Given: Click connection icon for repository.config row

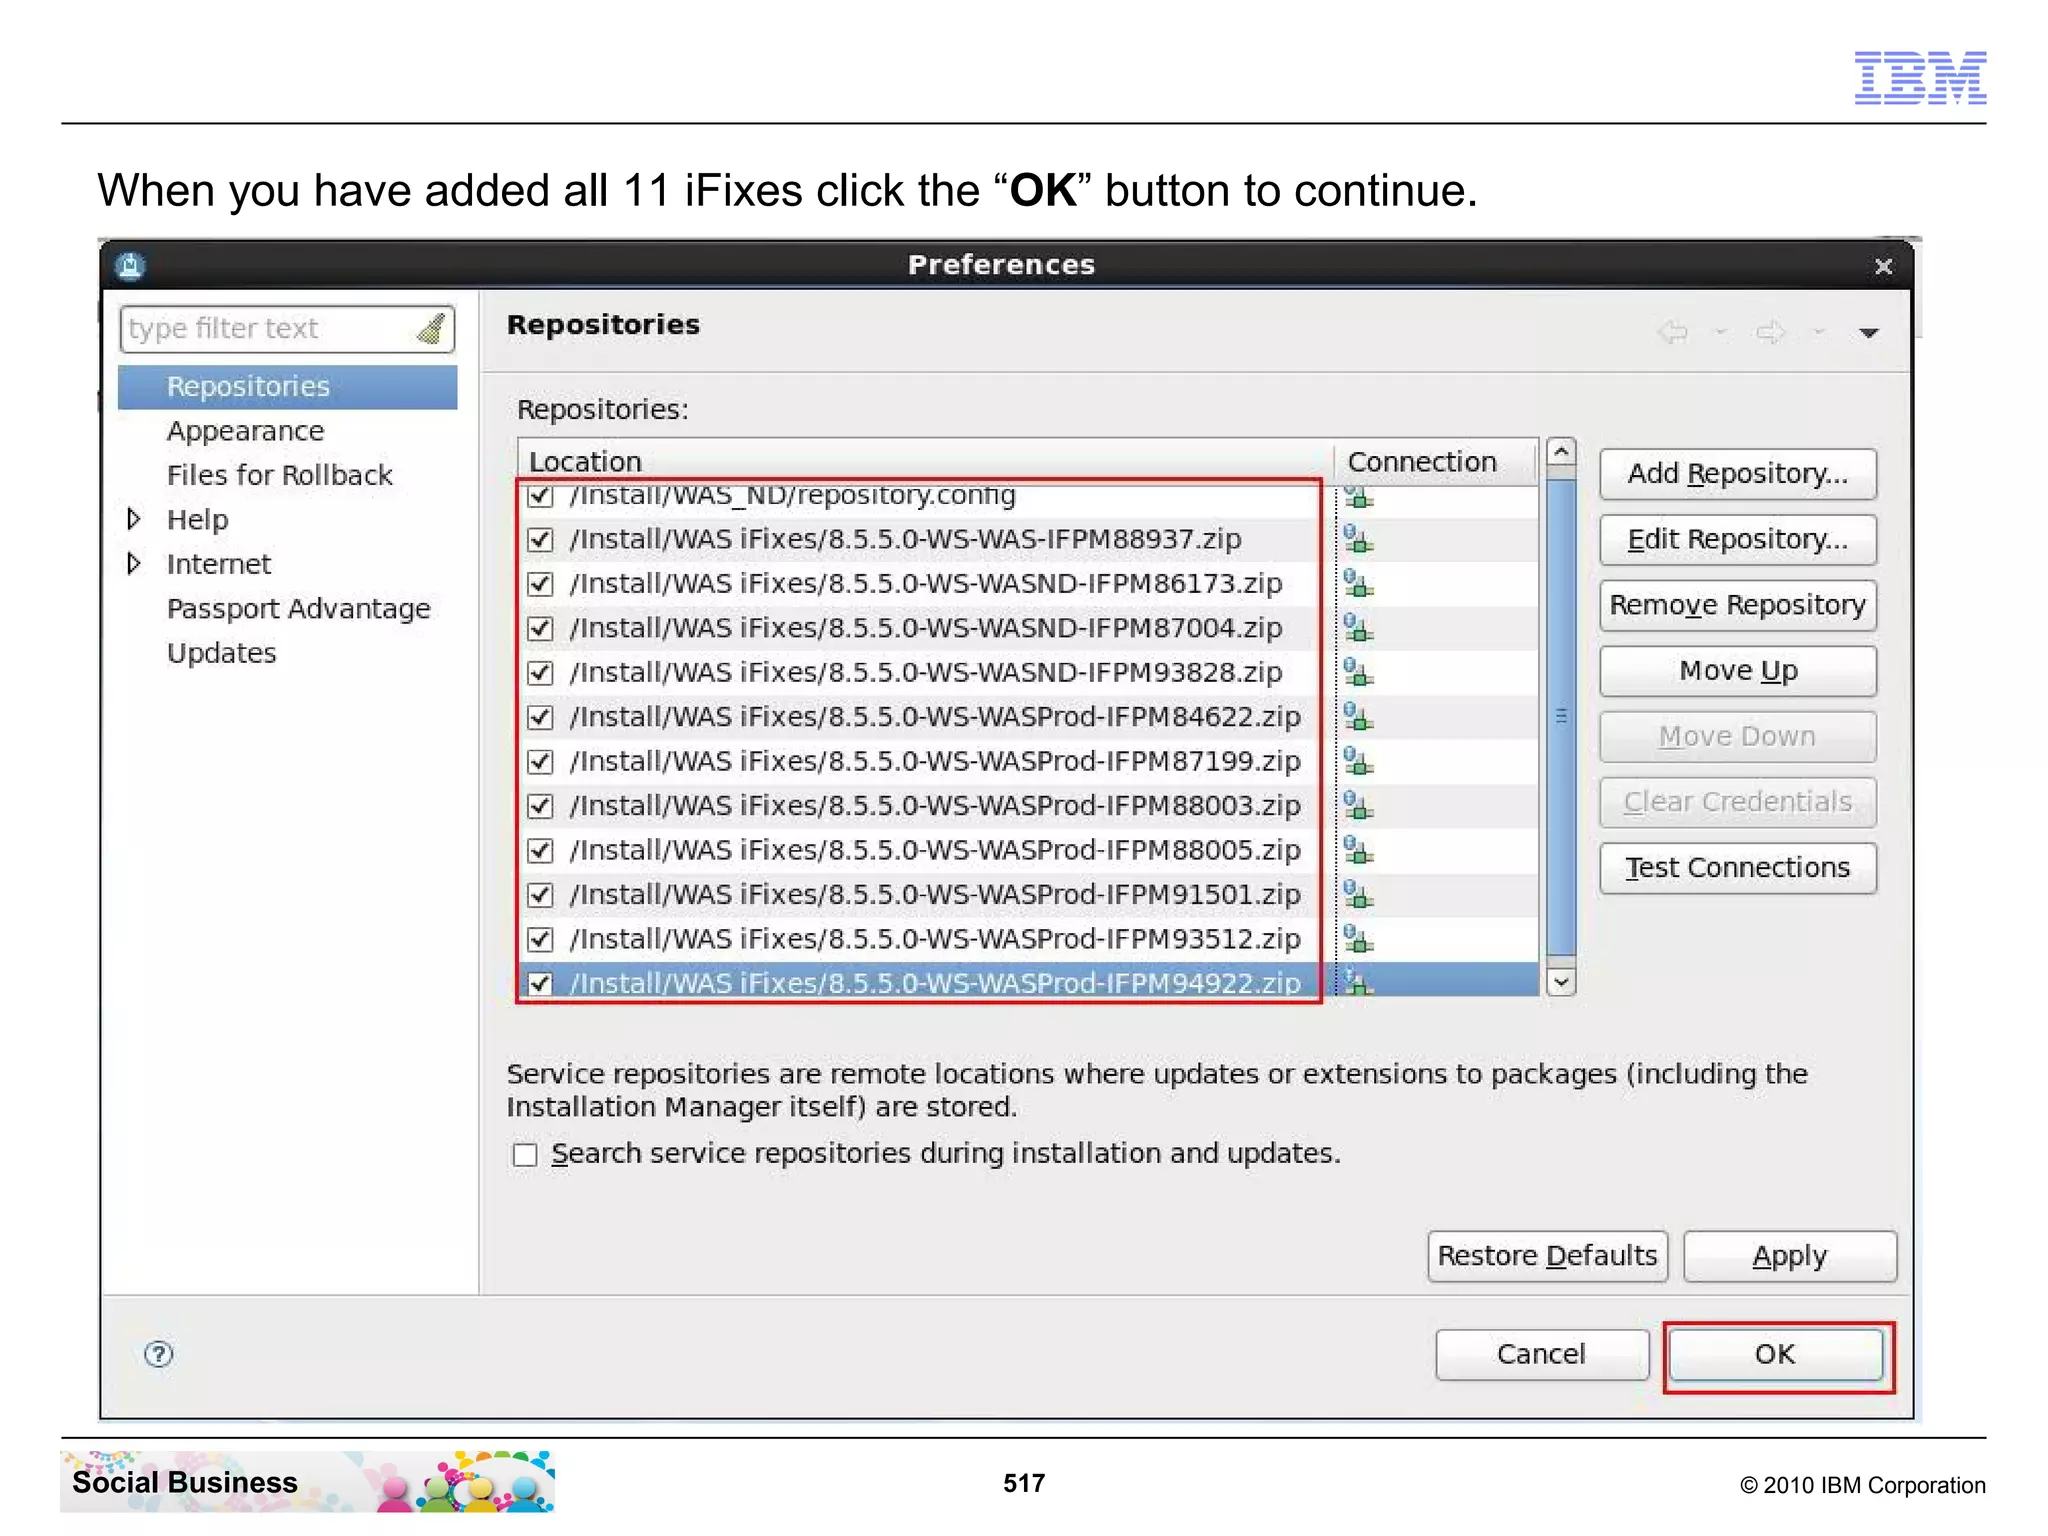Looking at the screenshot, I should (x=1358, y=496).
